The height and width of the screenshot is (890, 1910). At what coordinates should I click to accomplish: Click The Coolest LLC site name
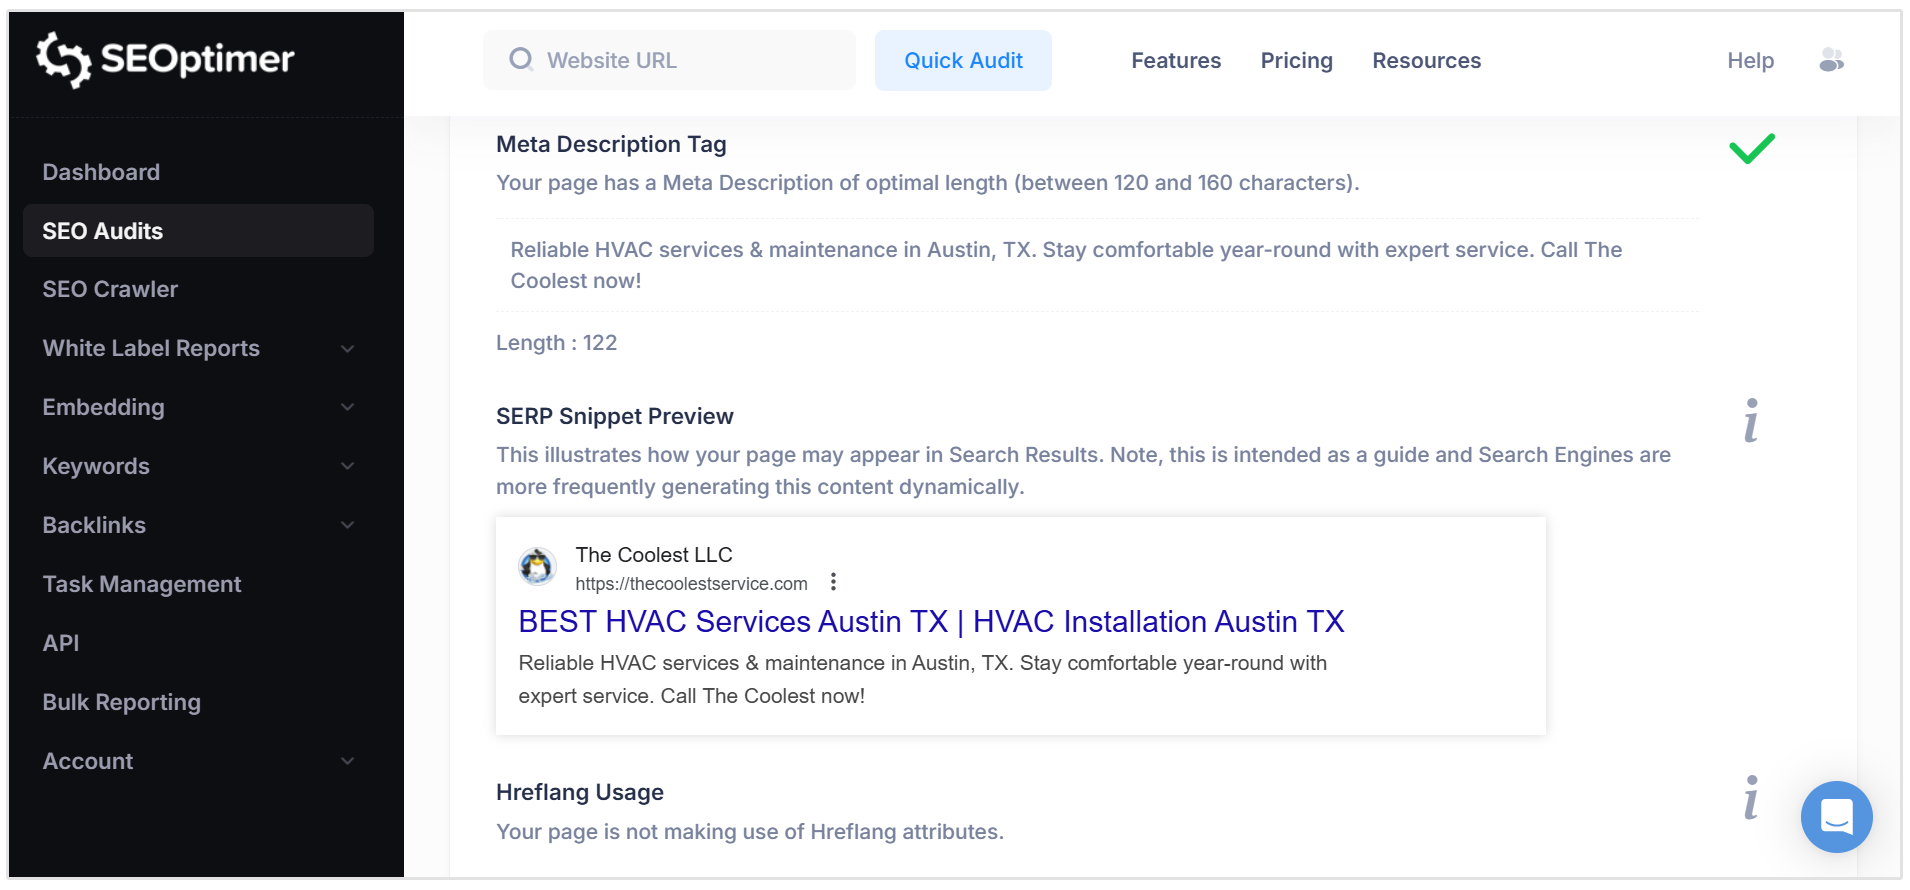pyautogui.click(x=654, y=554)
